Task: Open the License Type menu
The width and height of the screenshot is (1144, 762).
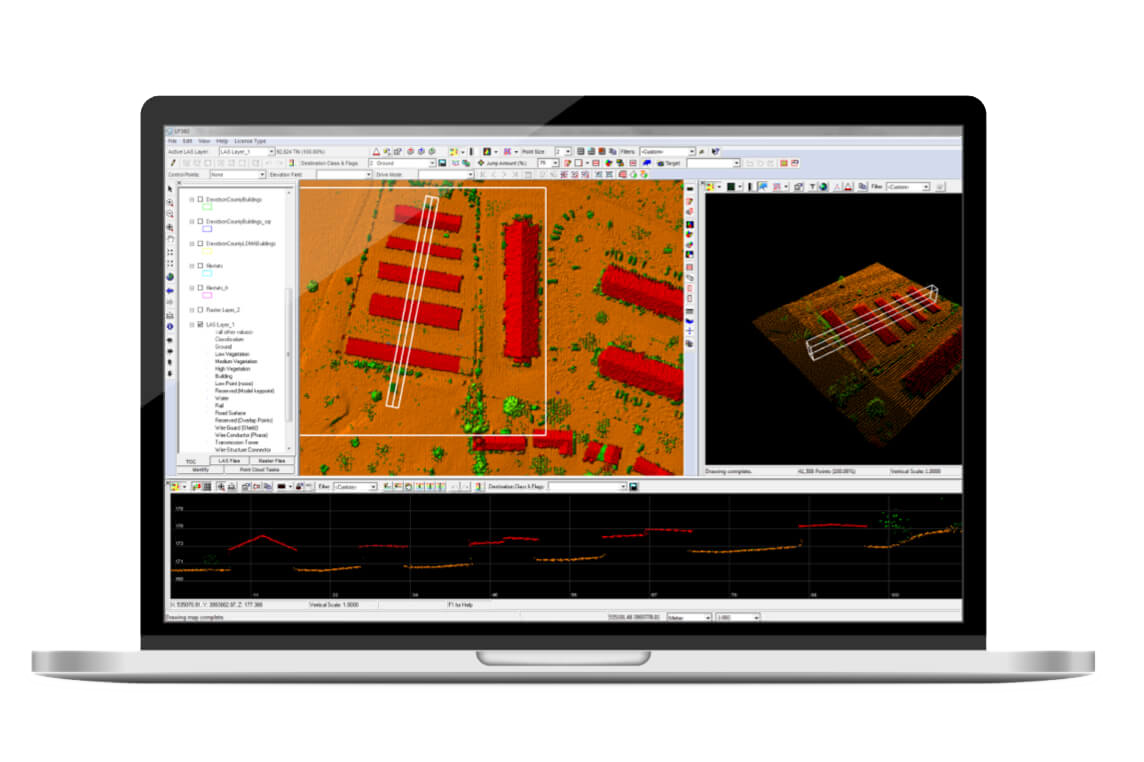Action: point(250,141)
